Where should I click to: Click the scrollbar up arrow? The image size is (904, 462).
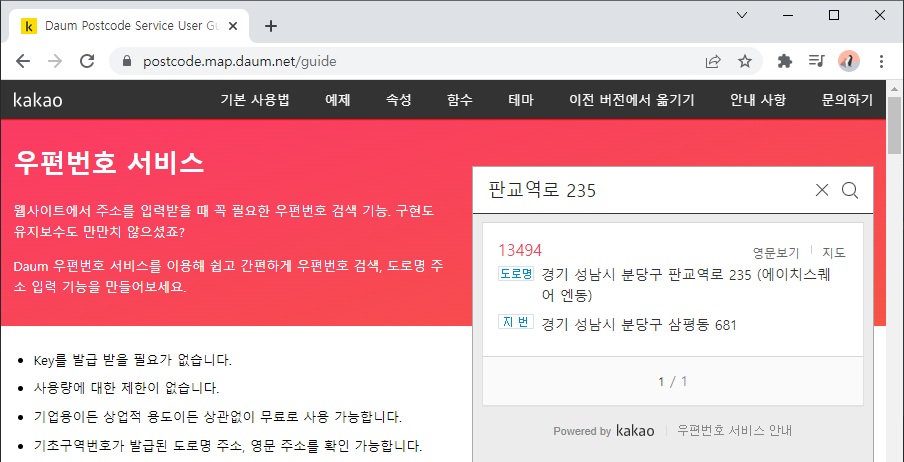point(894,88)
